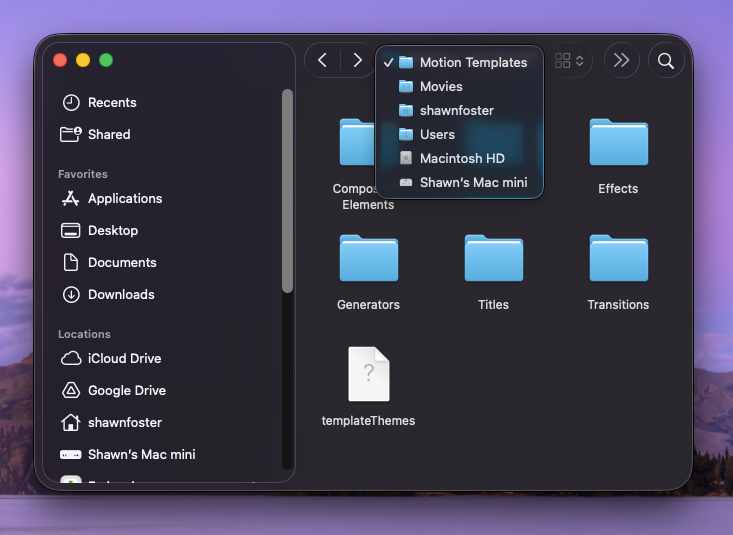Select Macintosh HD from path menu
The height and width of the screenshot is (535, 733).
click(462, 158)
